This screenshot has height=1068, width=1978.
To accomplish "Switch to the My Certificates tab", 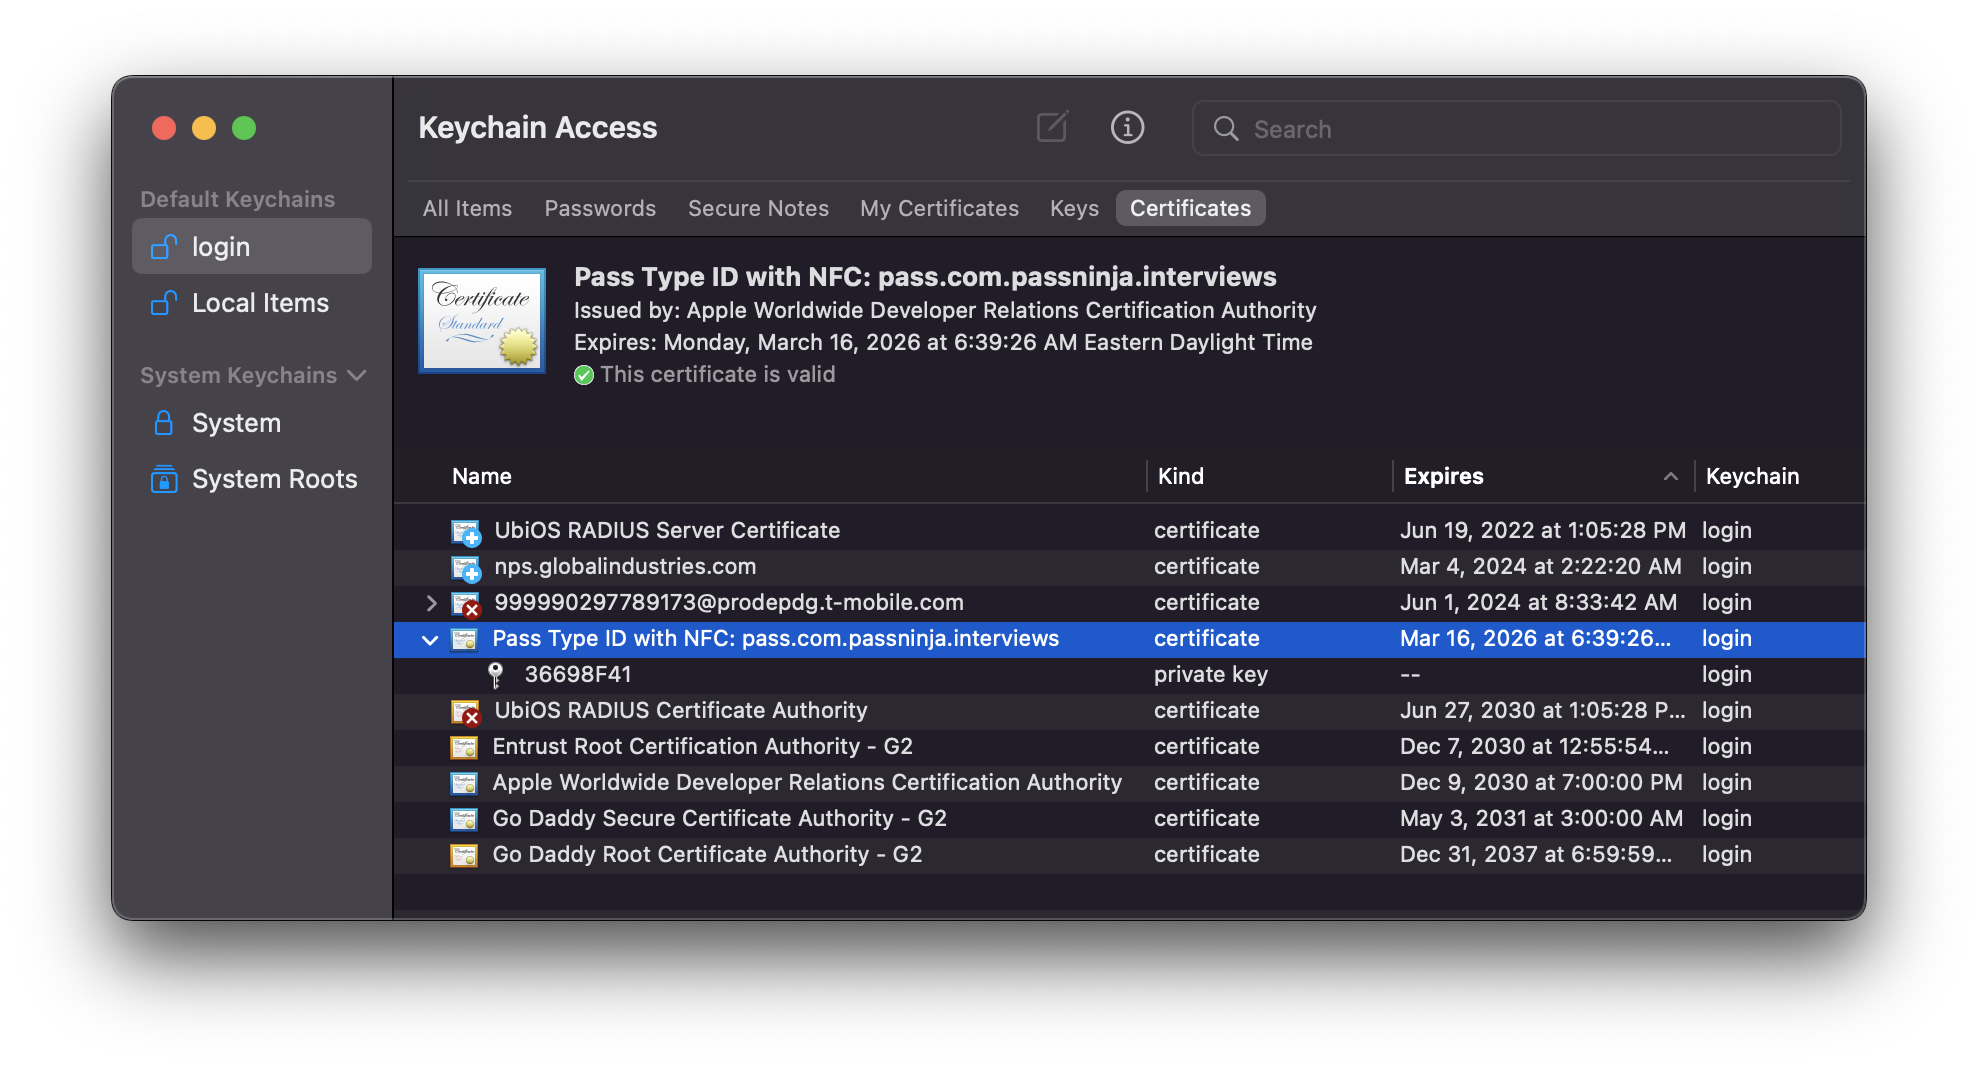I will [939, 208].
